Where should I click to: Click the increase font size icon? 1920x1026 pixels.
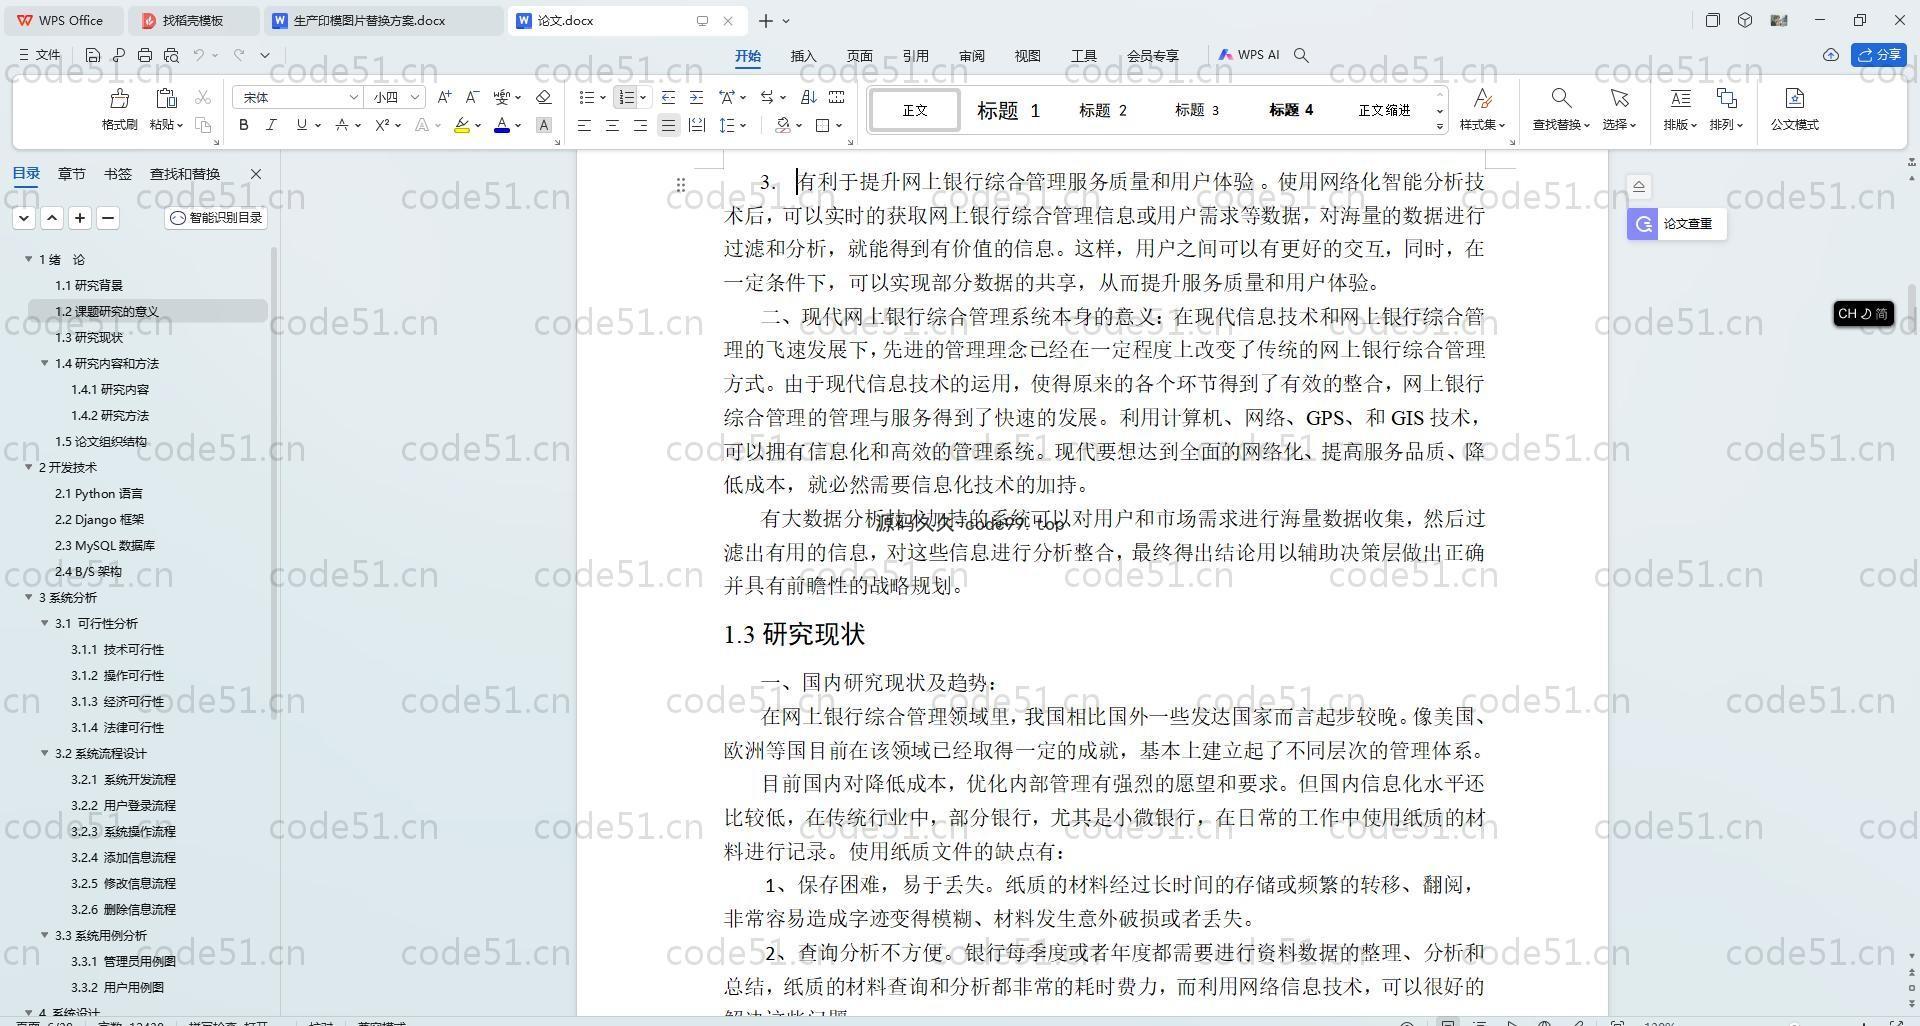[444, 97]
